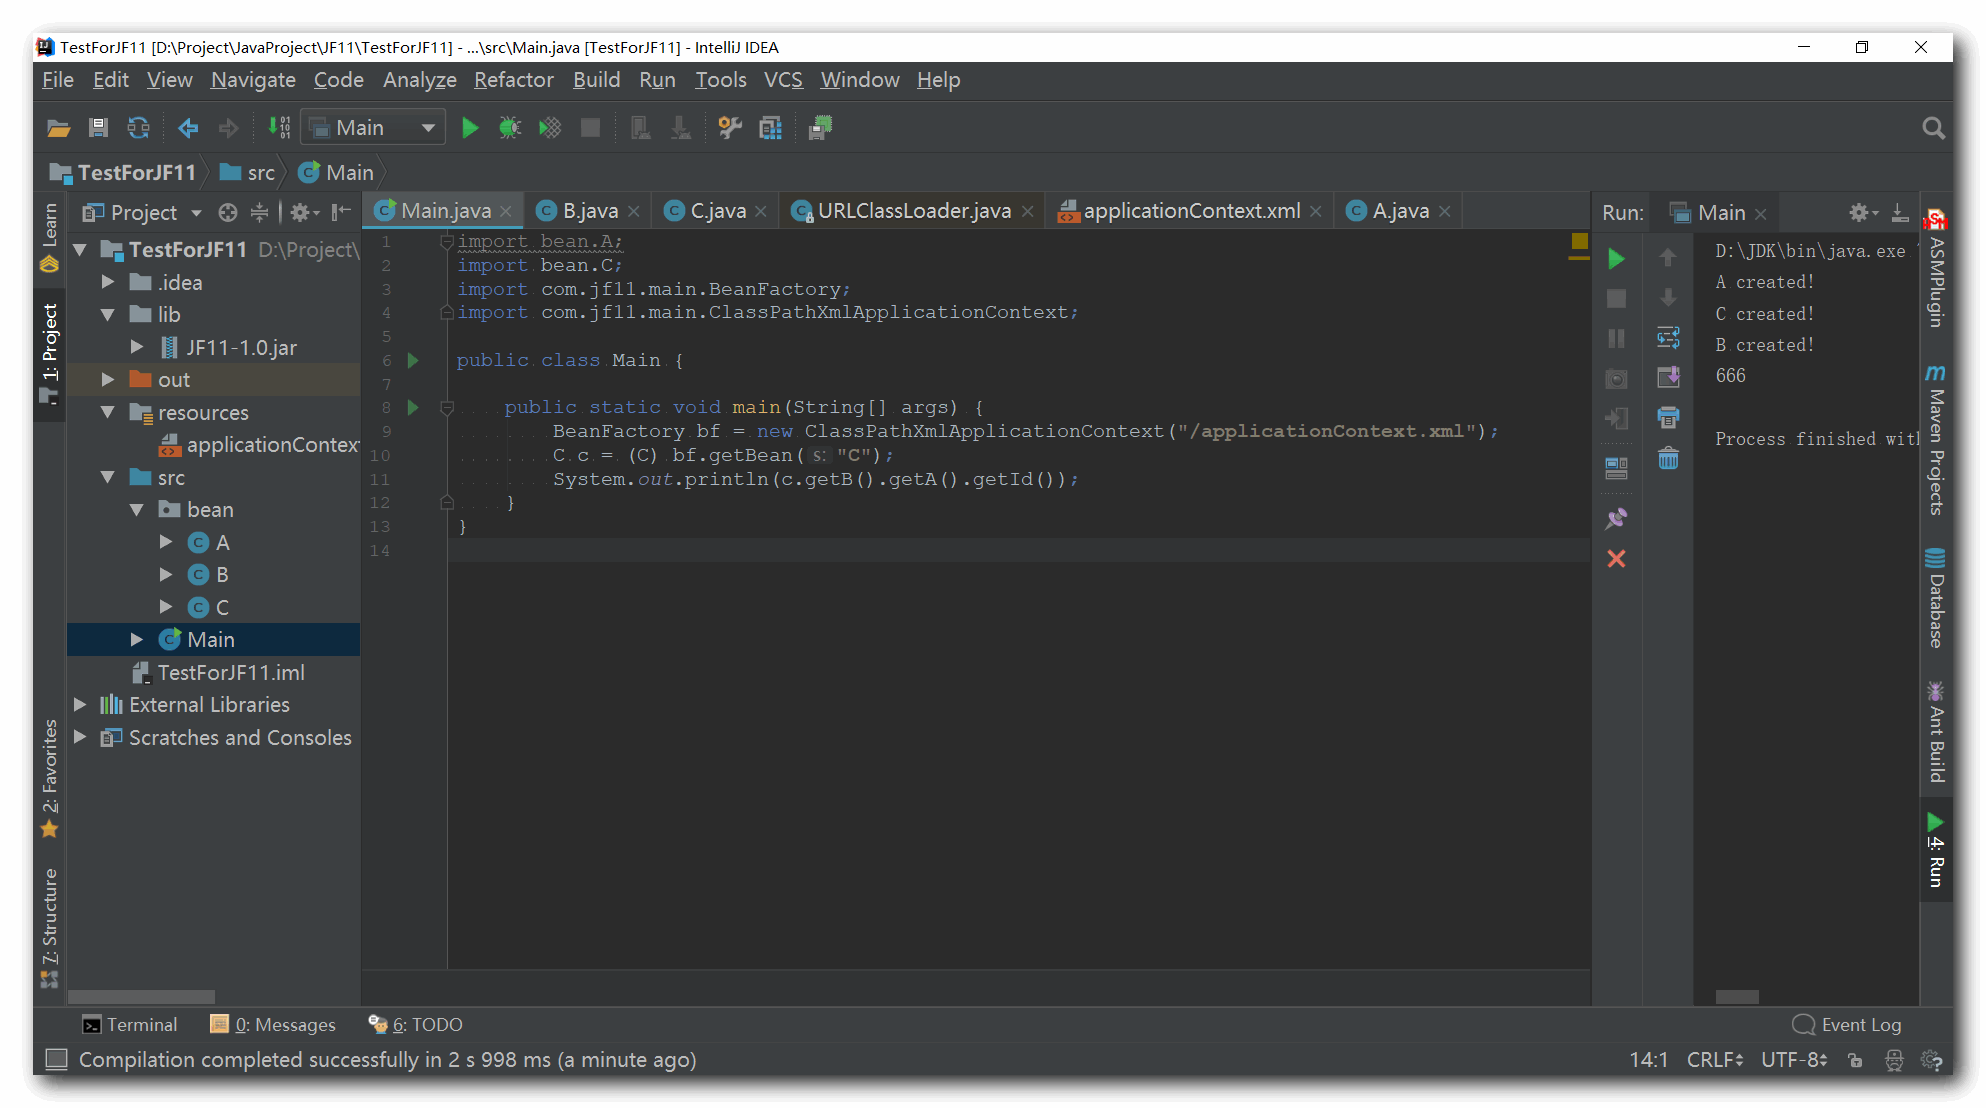Toggle the 2: Favorites tool window

coord(49,778)
